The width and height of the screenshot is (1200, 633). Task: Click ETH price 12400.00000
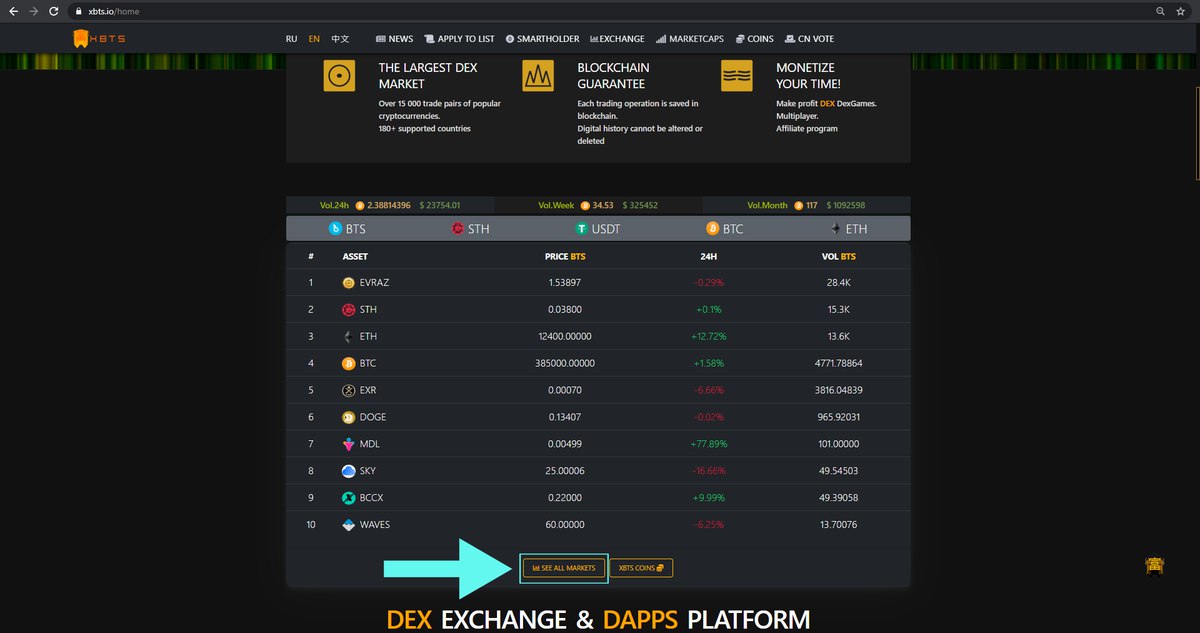point(567,337)
